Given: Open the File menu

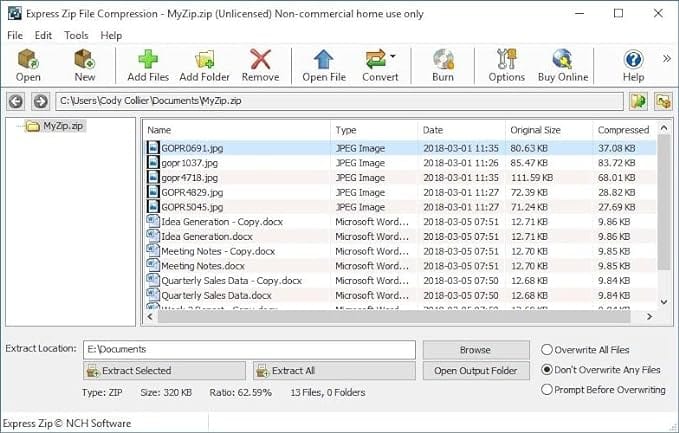Looking at the screenshot, I should pos(15,36).
